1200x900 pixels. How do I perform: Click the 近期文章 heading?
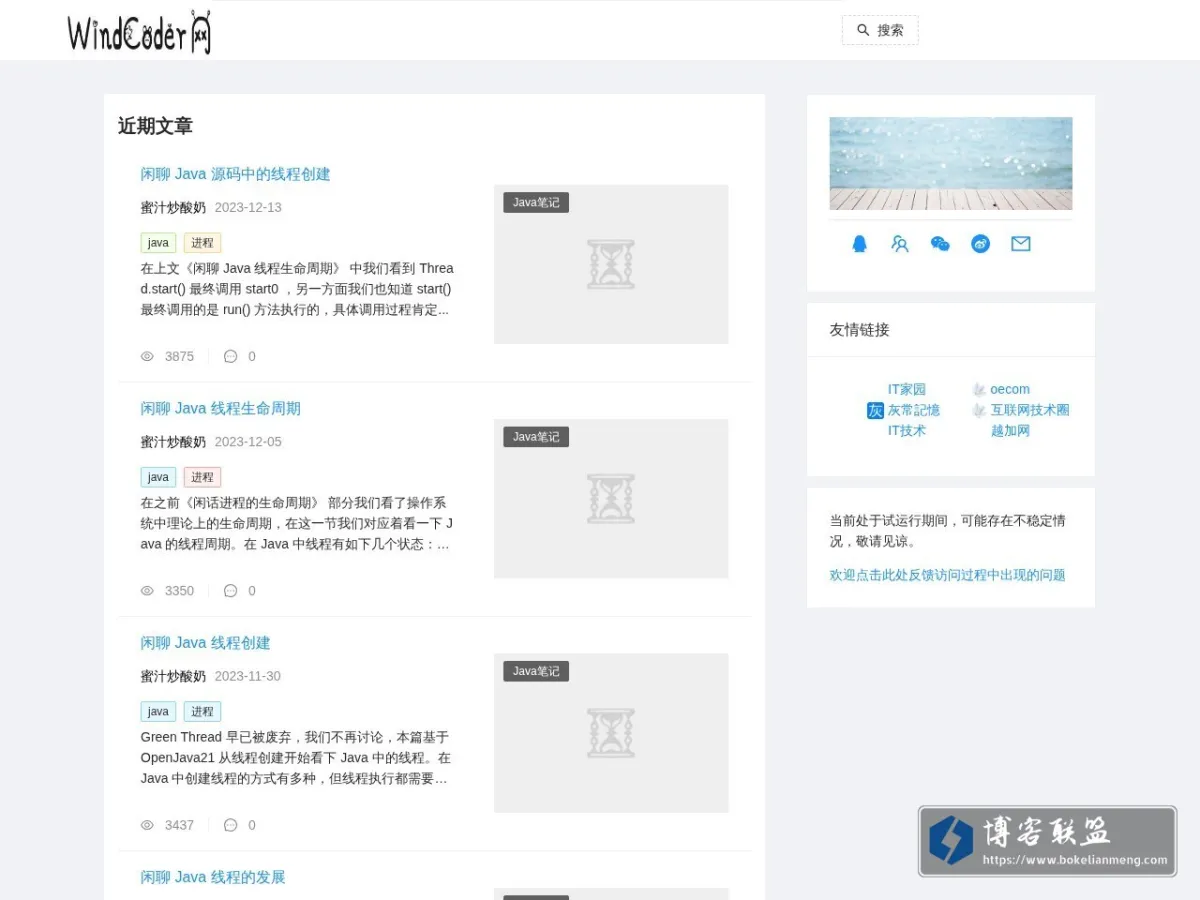[155, 126]
